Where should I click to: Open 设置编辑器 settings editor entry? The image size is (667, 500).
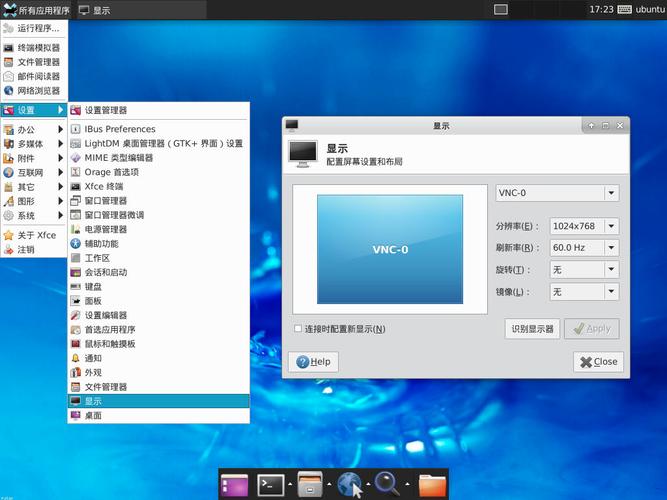[158, 315]
